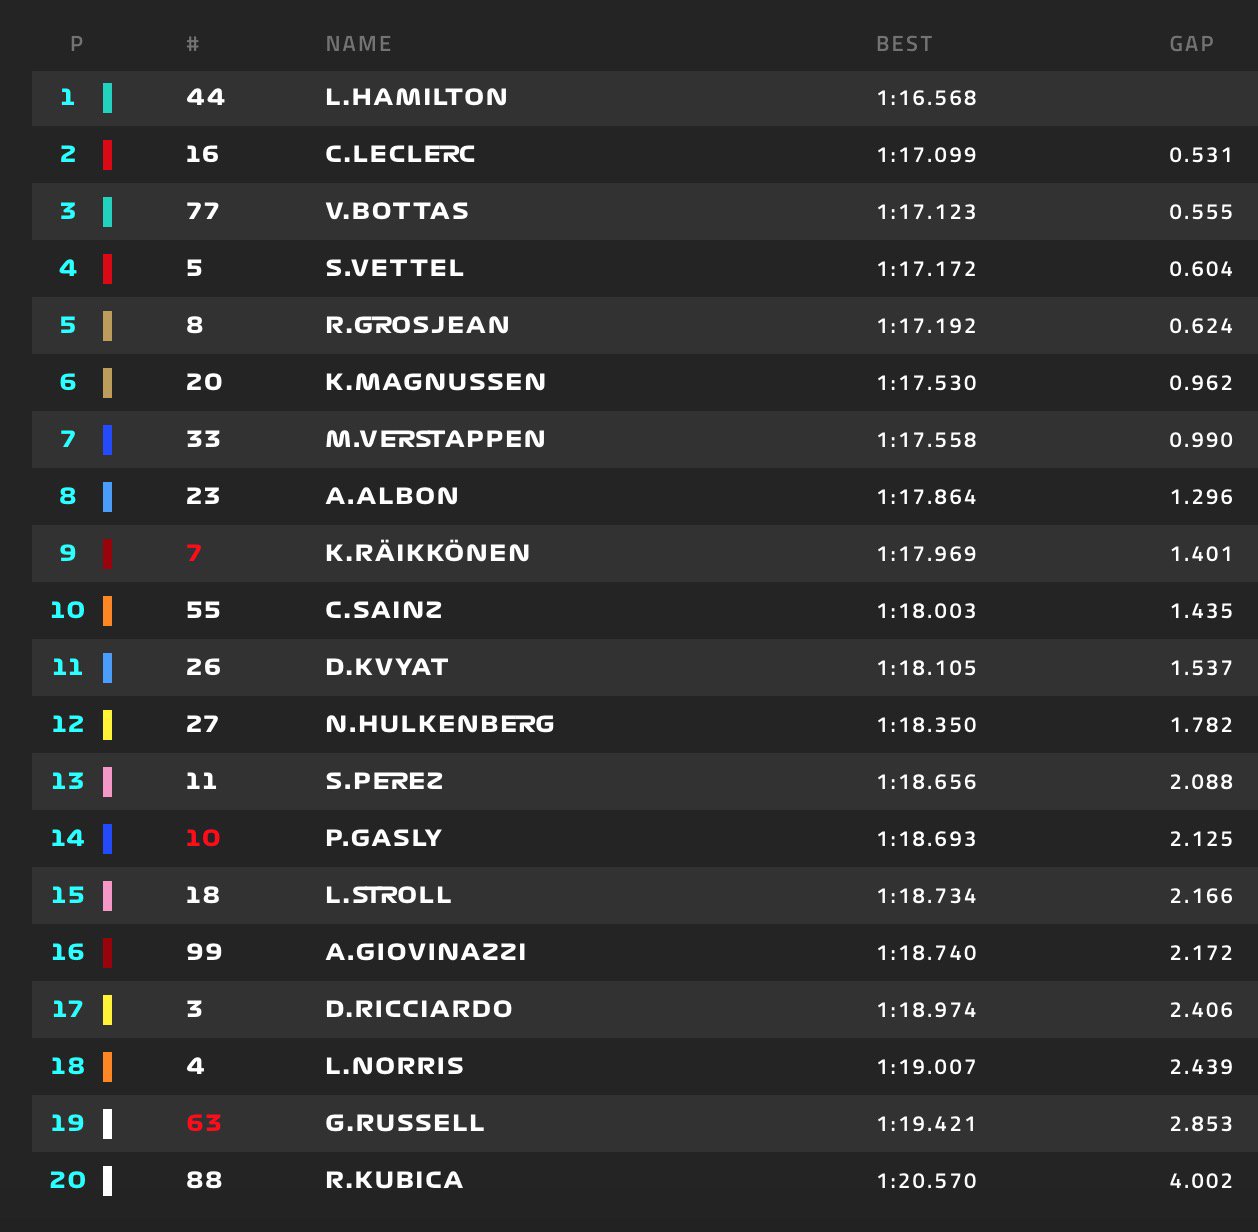Click the BEST column header
This screenshot has width=1258, height=1232.
pyautogui.click(x=904, y=44)
